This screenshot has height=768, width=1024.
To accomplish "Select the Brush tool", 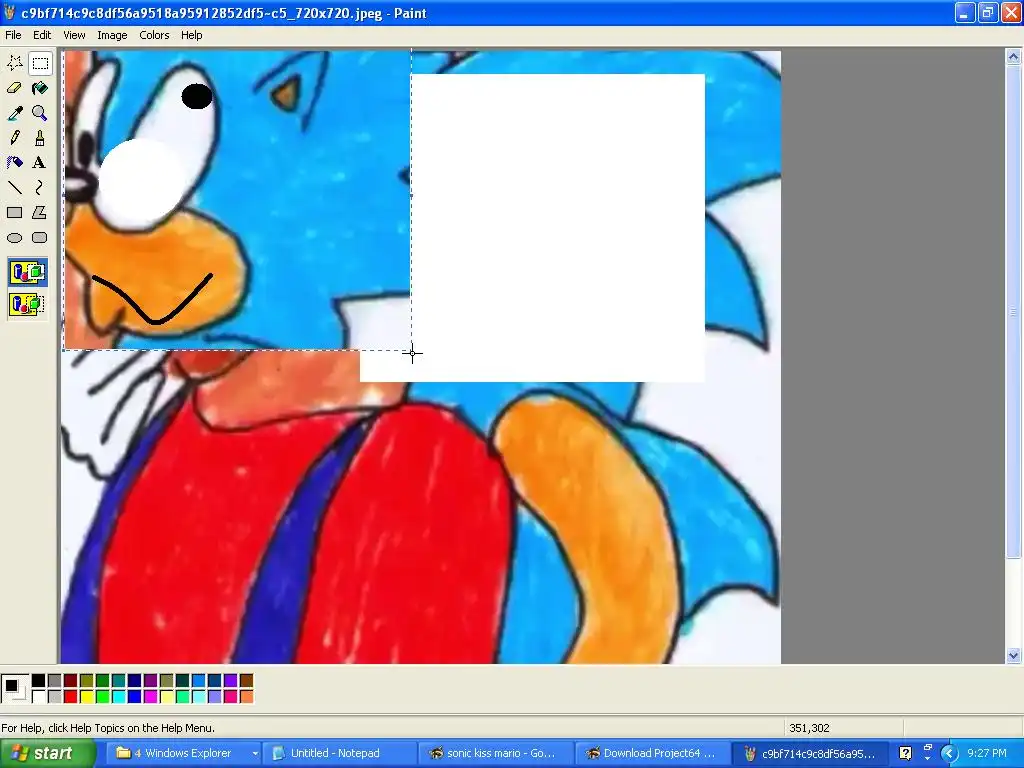I will pos(40,138).
